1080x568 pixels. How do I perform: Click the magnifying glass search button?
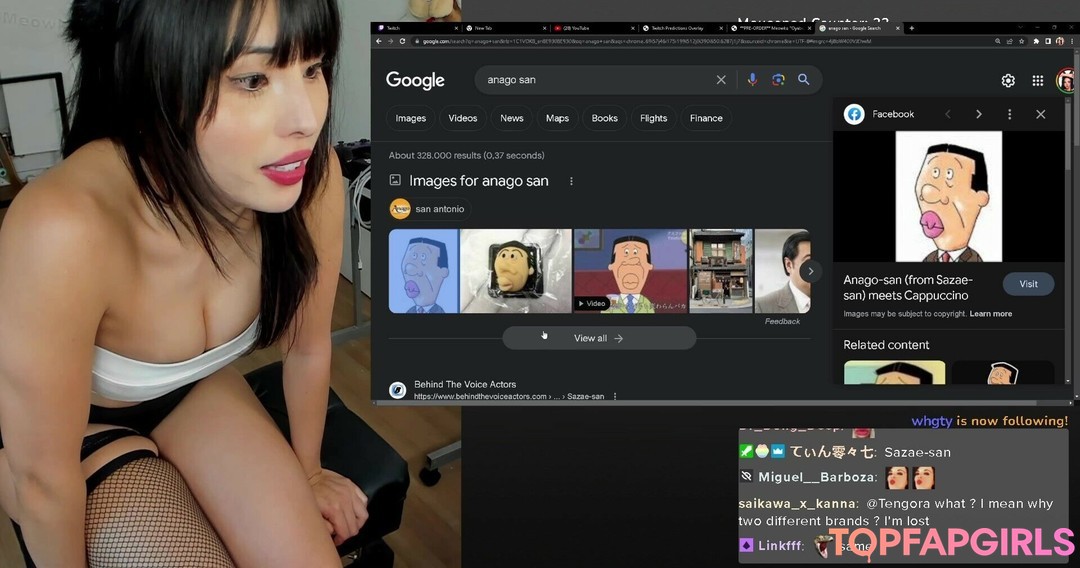click(x=803, y=80)
